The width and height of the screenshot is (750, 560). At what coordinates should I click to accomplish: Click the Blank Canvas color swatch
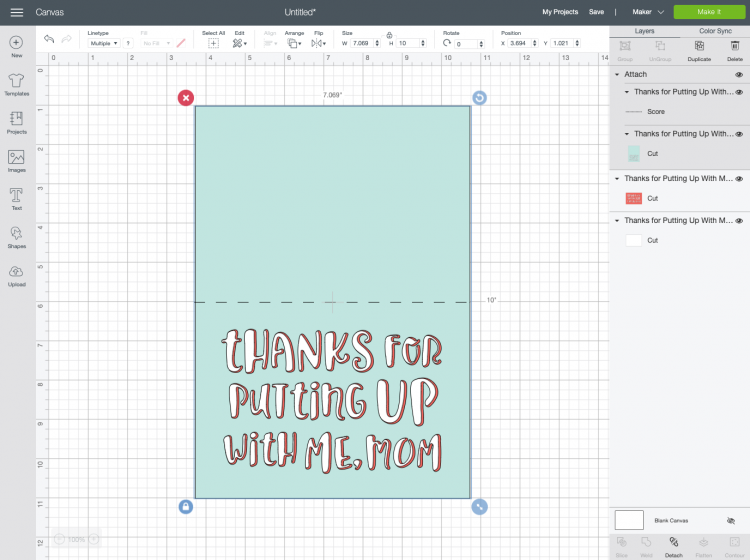[x=629, y=520]
